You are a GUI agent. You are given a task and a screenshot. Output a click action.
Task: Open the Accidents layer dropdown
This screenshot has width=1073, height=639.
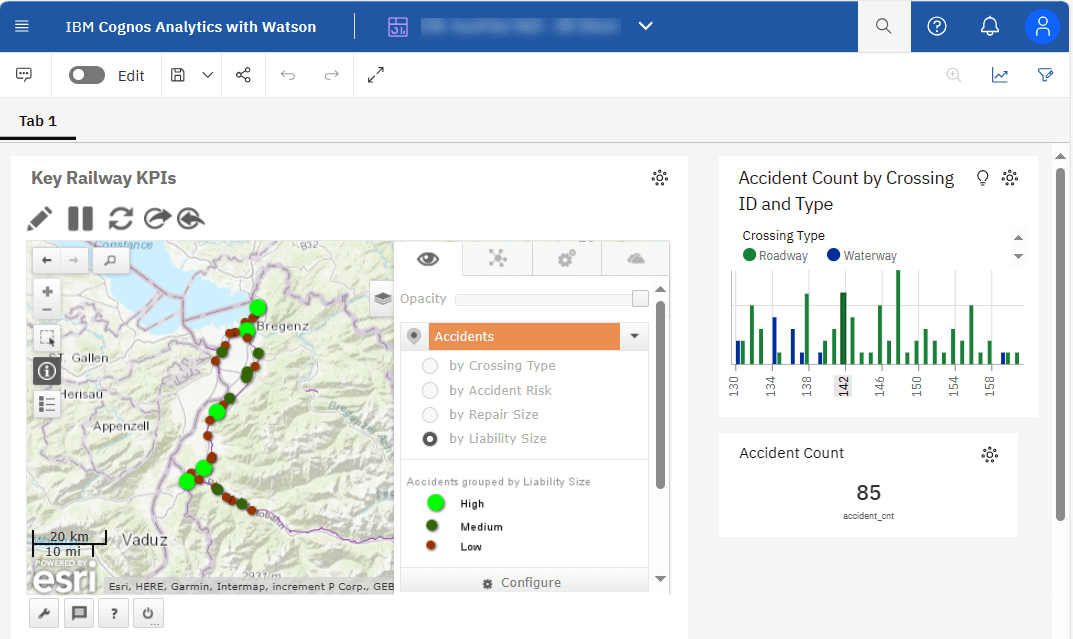tap(634, 336)
